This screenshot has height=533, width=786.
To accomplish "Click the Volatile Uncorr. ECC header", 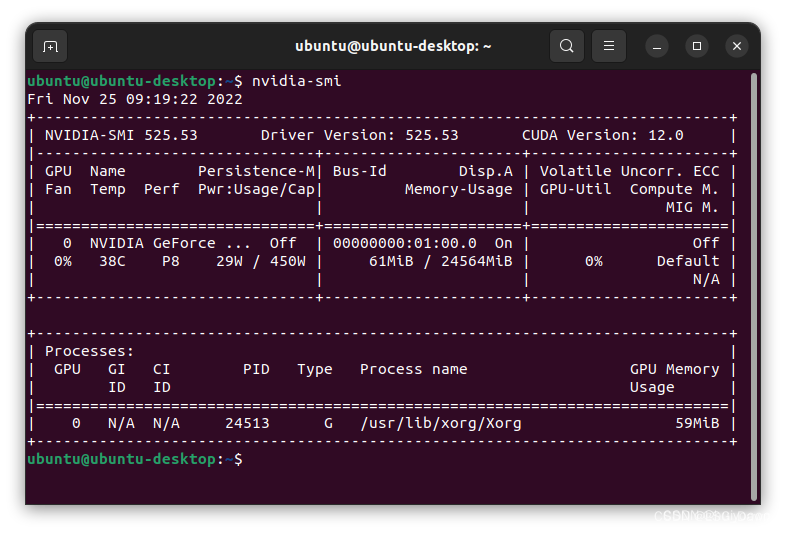I will pos(630,171).
